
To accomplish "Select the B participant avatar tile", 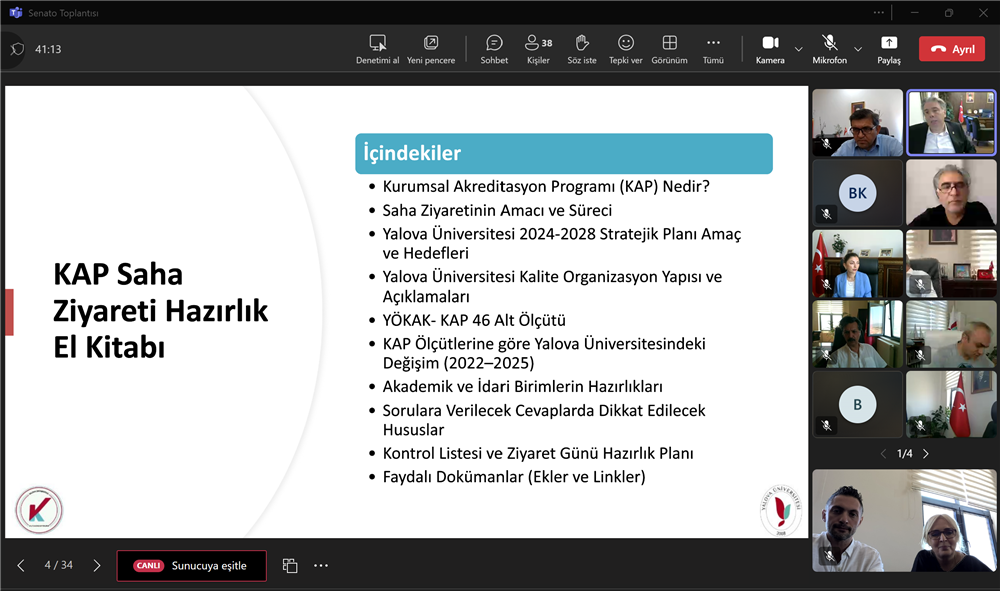I will (x=857, y=405).
